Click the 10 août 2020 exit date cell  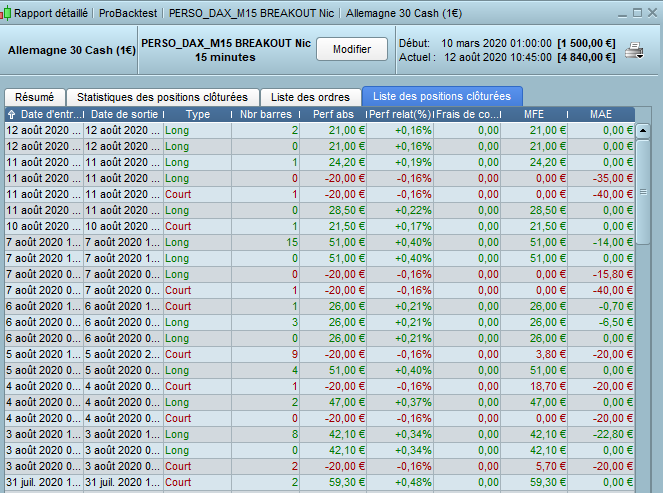[123, 227]
